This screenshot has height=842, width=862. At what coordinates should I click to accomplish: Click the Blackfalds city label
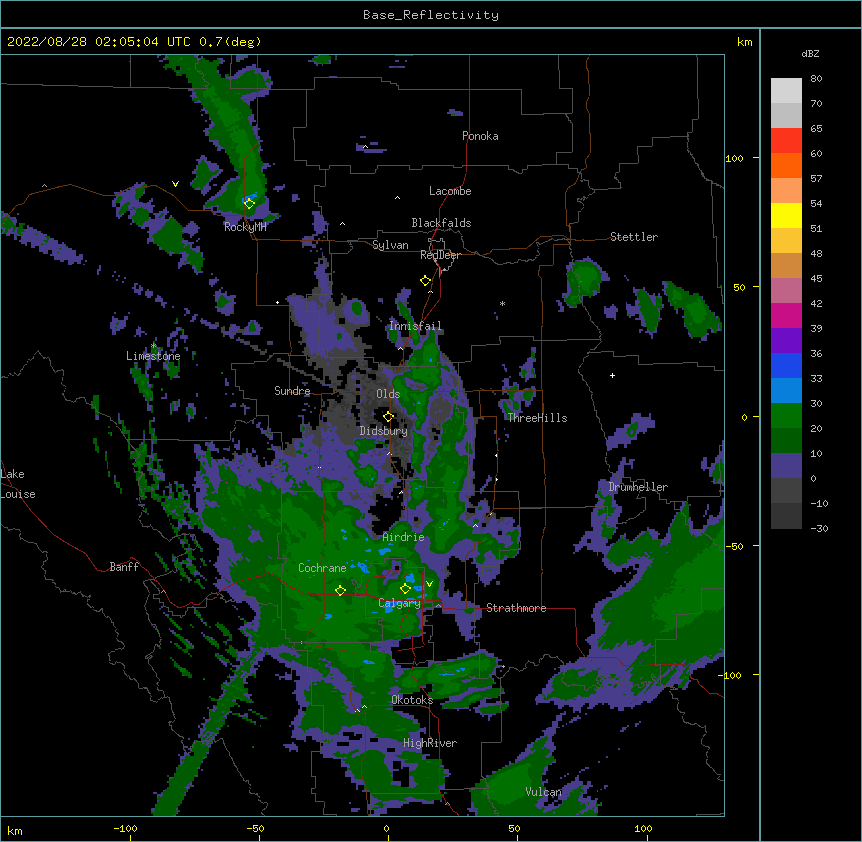click(x=441, y=223)
